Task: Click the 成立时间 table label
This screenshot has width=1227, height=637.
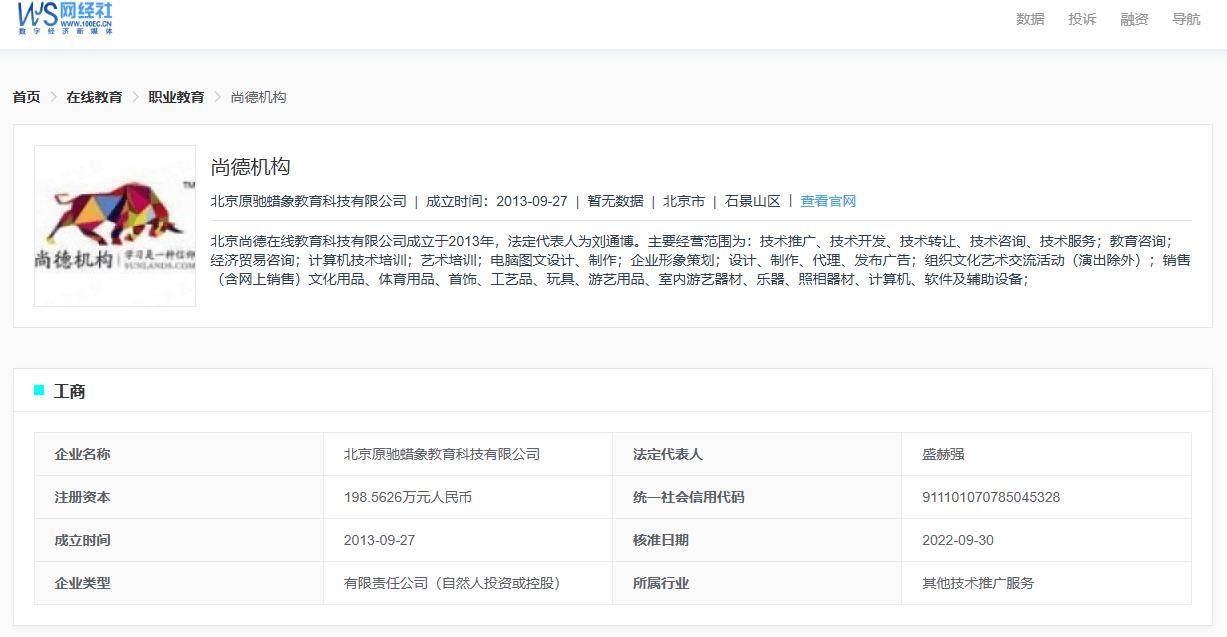Action: point(82,540)
